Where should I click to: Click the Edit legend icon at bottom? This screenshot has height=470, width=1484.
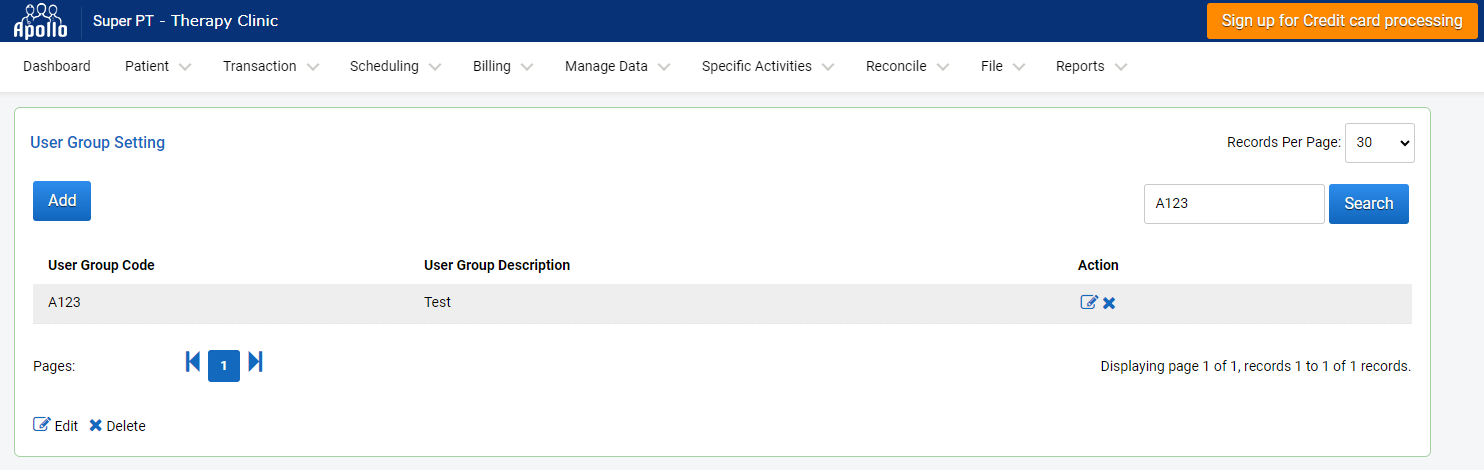coord(41,425)
